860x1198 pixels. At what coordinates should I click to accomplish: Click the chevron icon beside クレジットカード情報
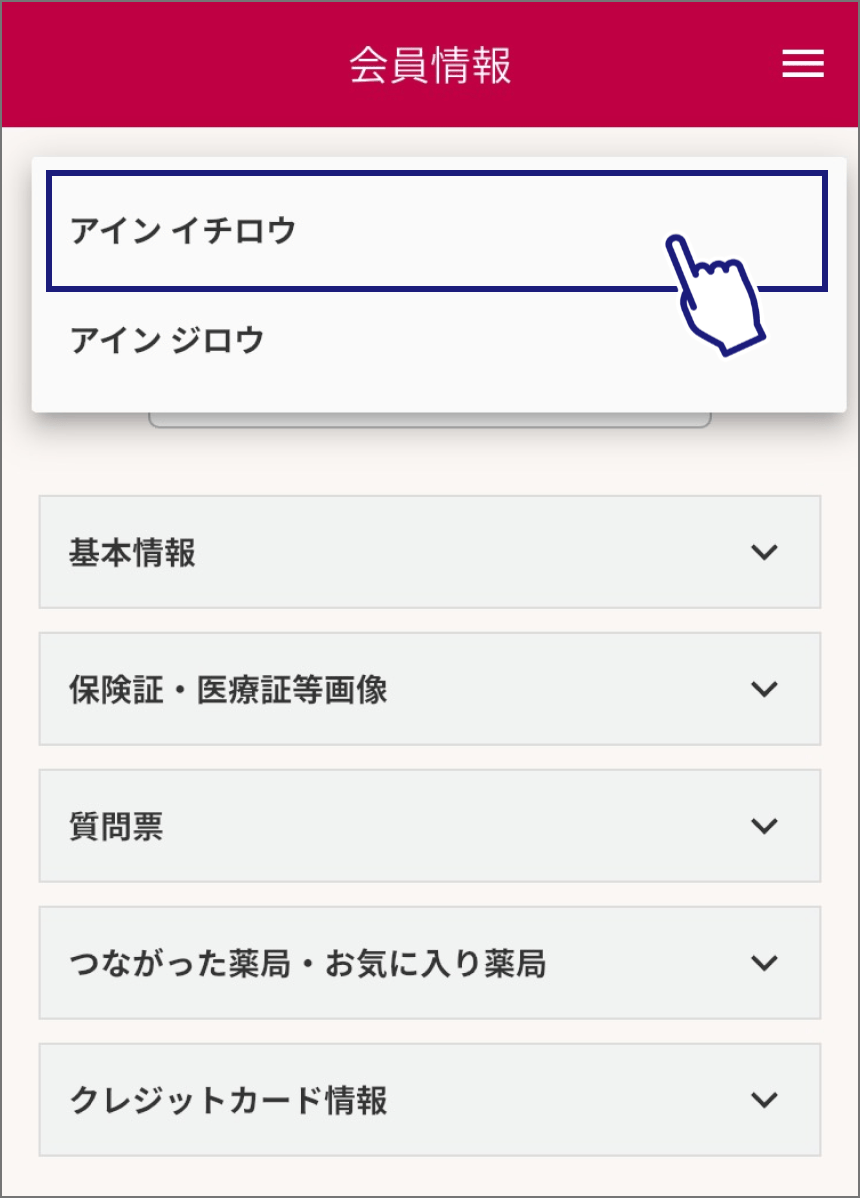(x=764, y=1100)
